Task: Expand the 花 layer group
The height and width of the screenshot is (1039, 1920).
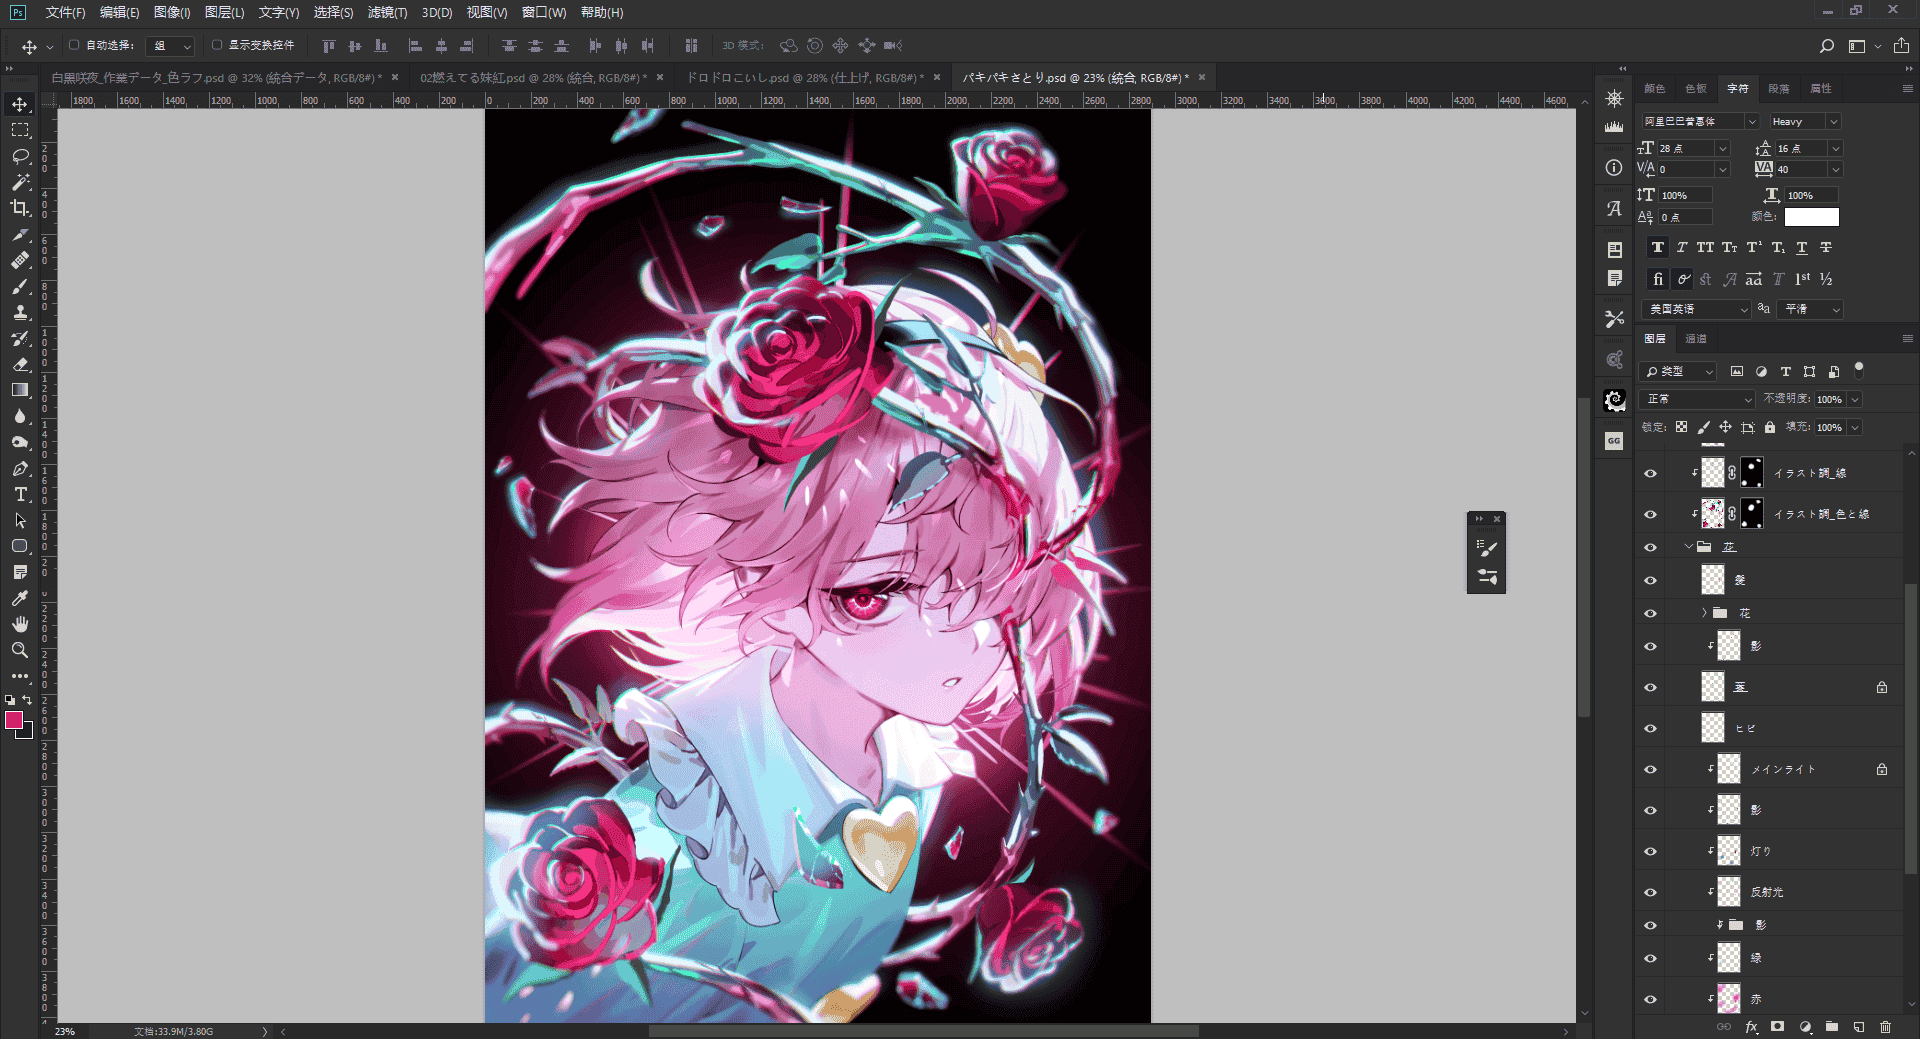Action: point(1705,613)
